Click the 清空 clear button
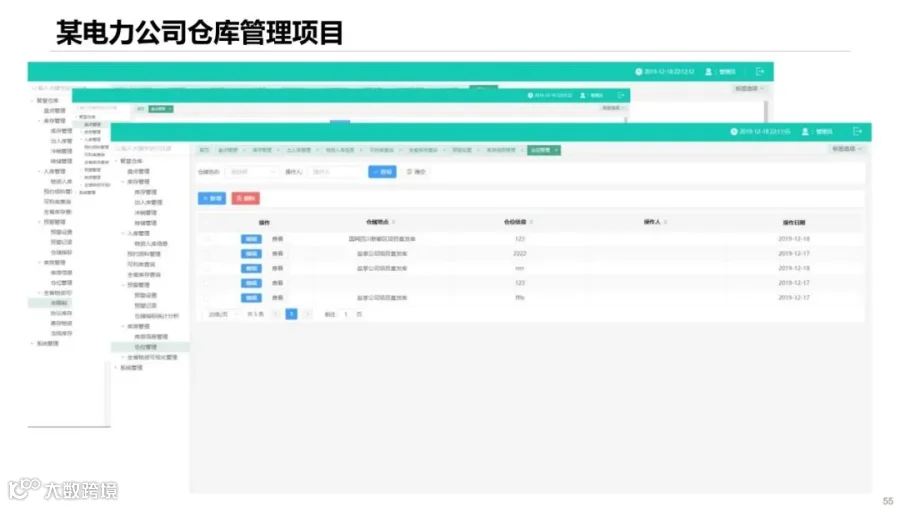The height and width of the screenshot is (507, 900). coord(416,172)
